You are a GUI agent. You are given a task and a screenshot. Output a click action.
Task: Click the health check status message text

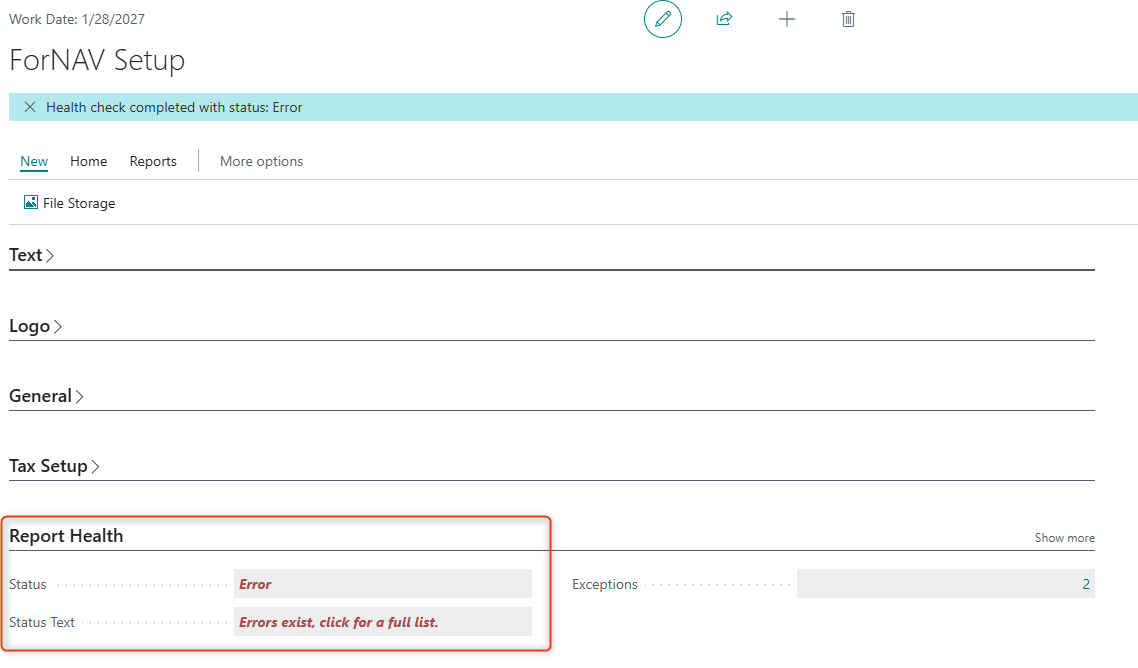[x=174, y=107]
